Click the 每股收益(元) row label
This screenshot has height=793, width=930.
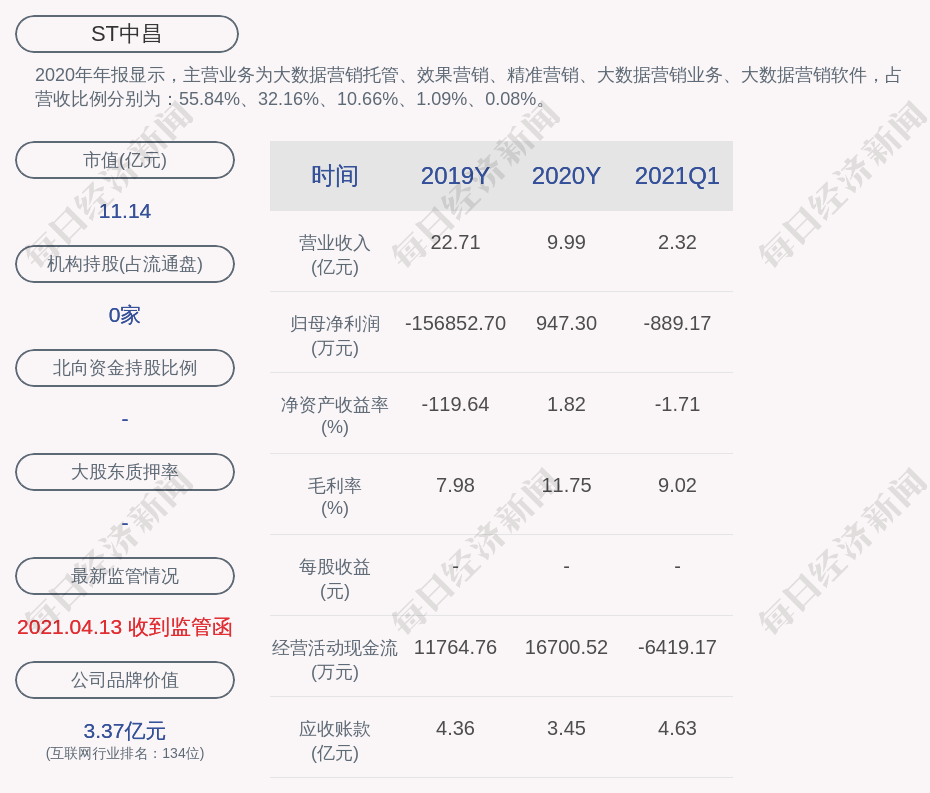tap(335, 579)
